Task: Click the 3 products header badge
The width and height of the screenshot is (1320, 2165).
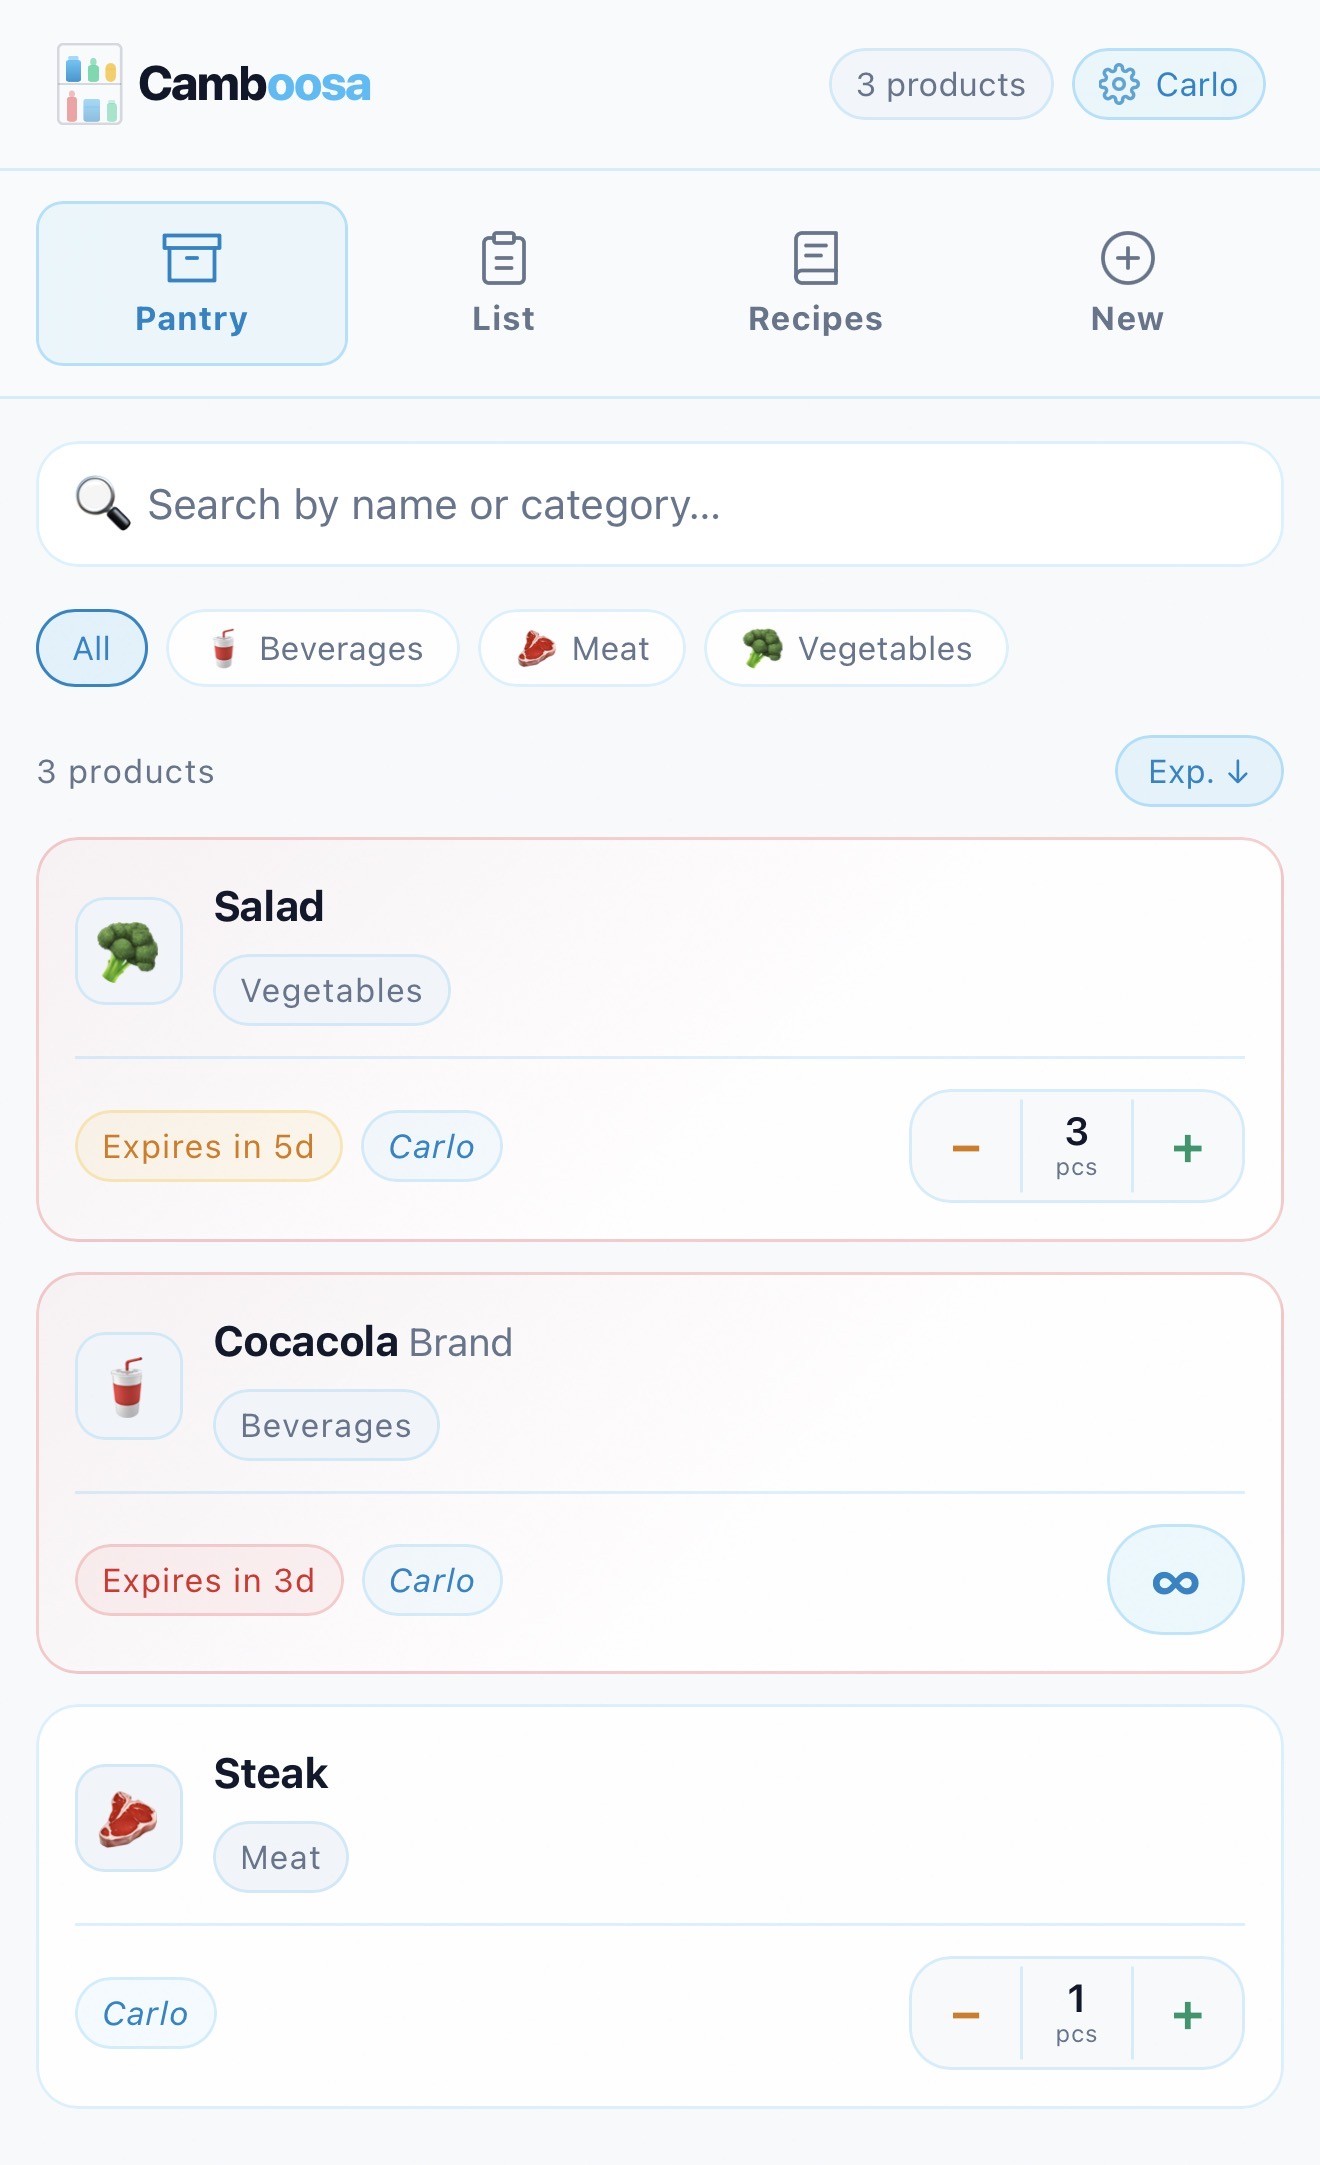Action: pos(940,84)
